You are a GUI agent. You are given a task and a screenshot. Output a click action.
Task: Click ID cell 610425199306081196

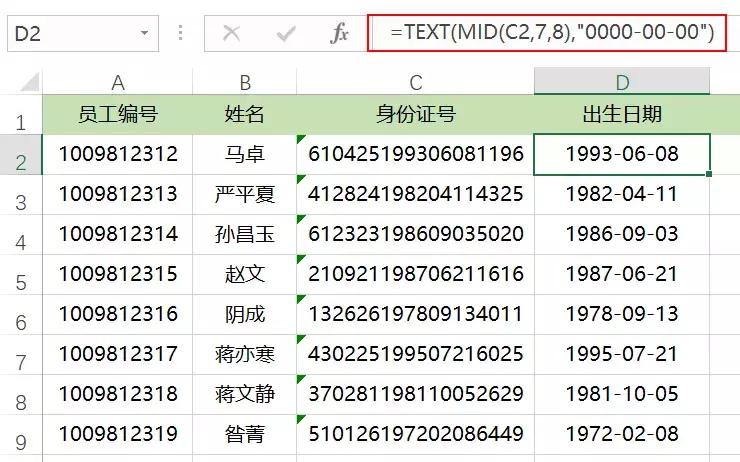click(x=415, y=155)
